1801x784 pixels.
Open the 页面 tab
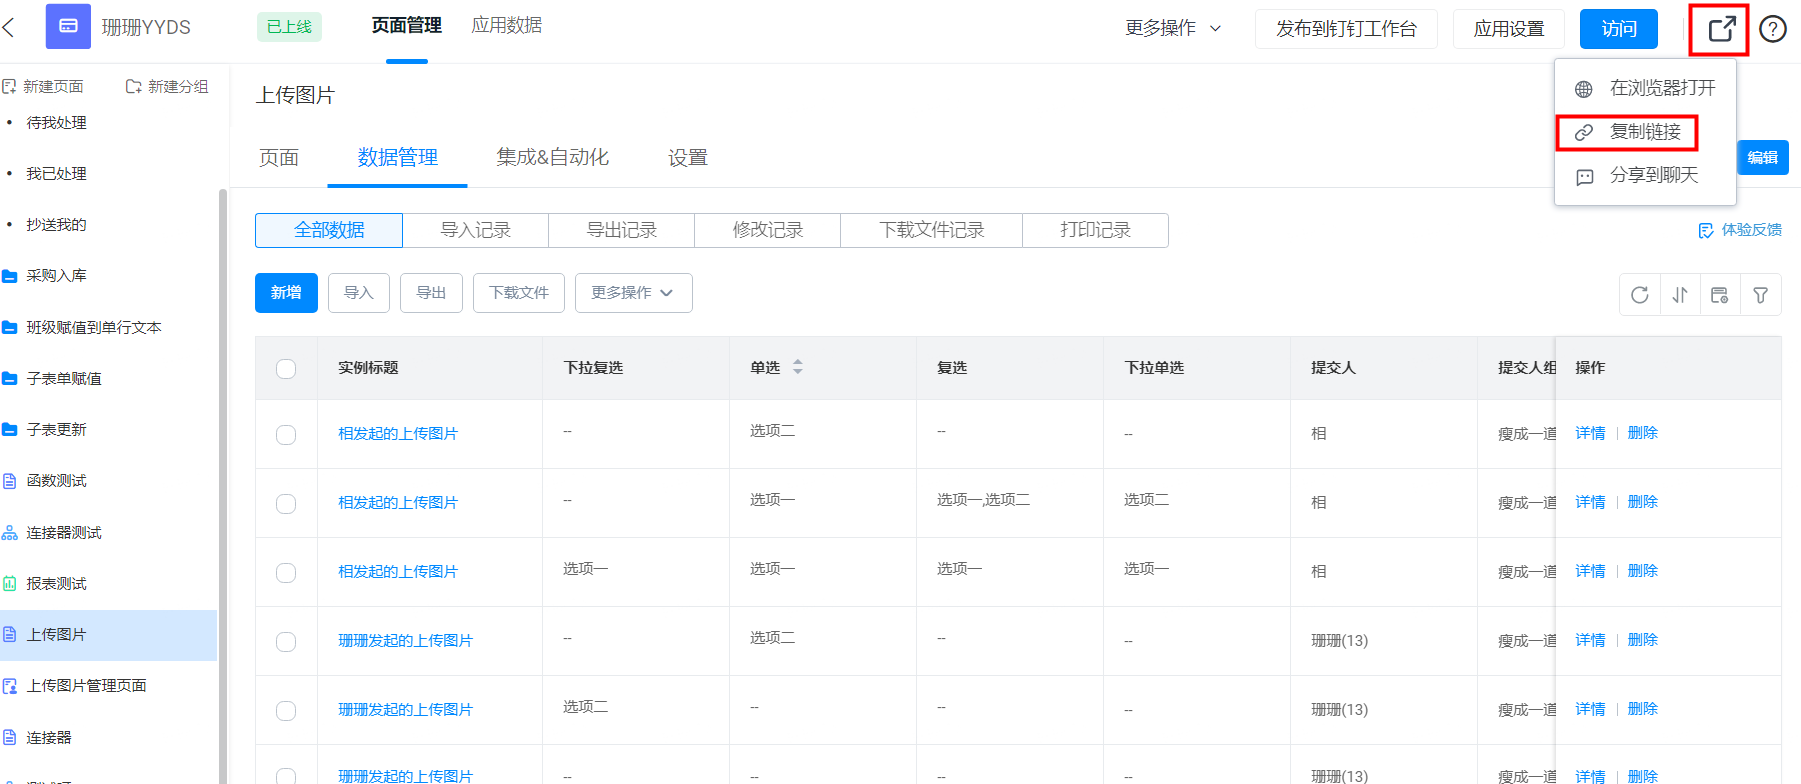(x=279, y=158)
